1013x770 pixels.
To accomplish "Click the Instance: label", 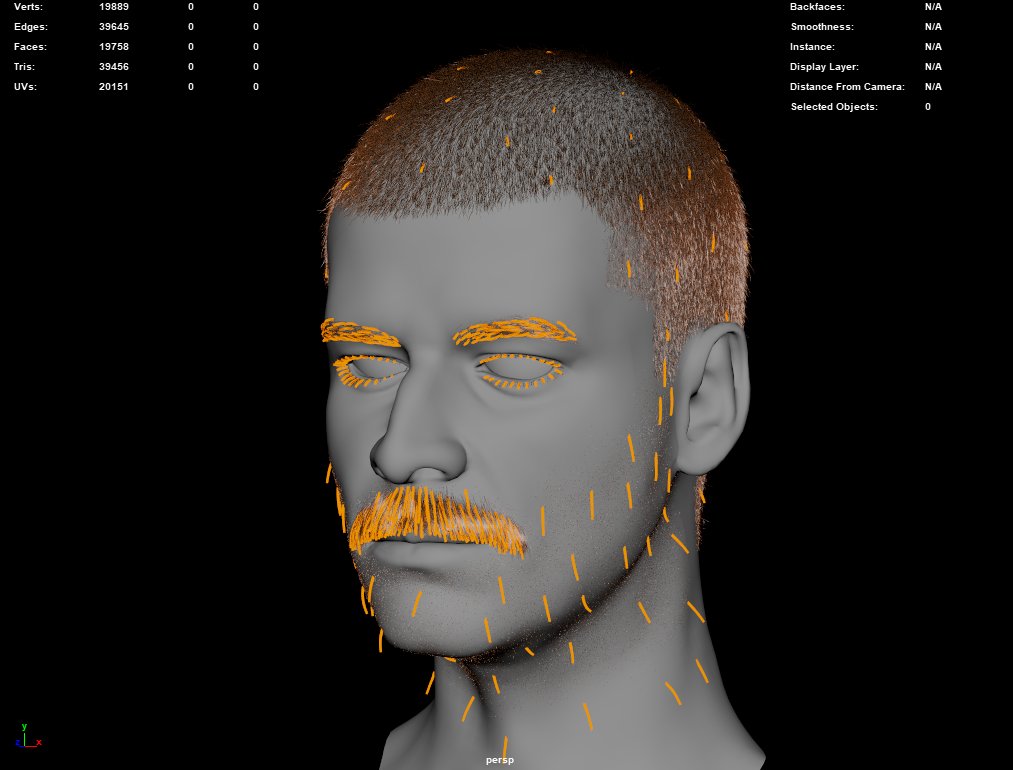I will tap(812, 47).
